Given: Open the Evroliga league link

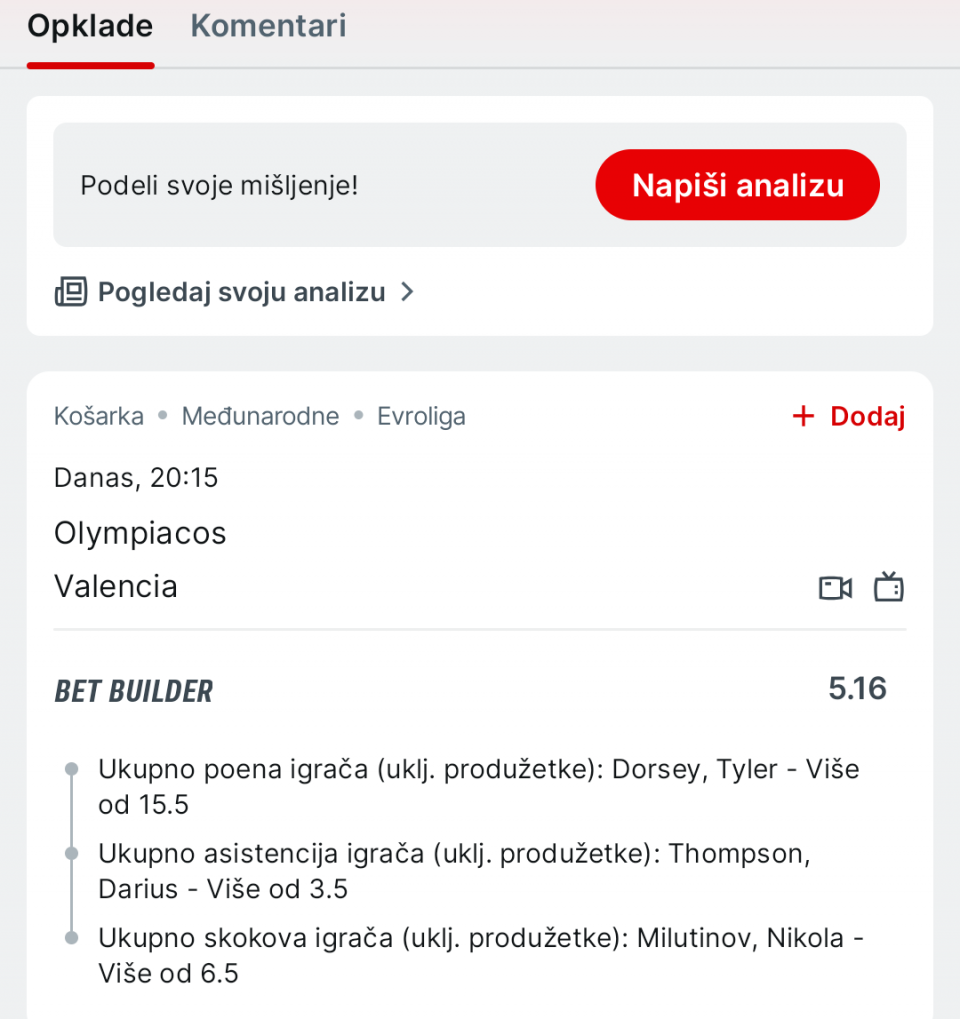Looking at the screenshot, I should click(x=421, y=416).
